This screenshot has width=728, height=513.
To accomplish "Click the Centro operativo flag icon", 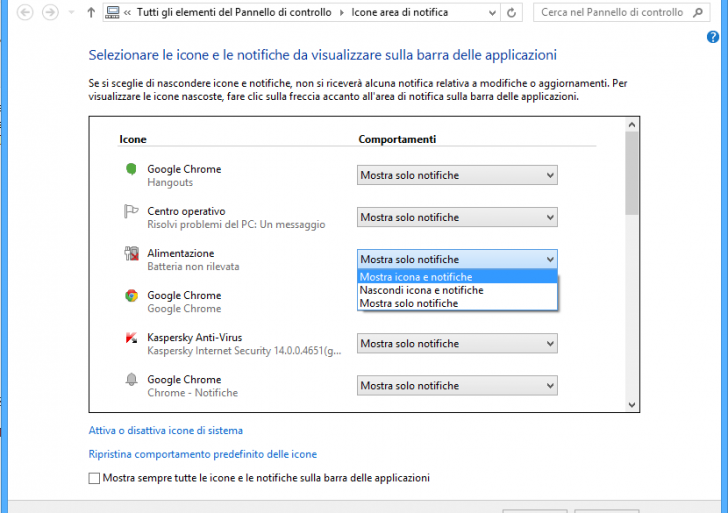I will [x=131, y=211].
